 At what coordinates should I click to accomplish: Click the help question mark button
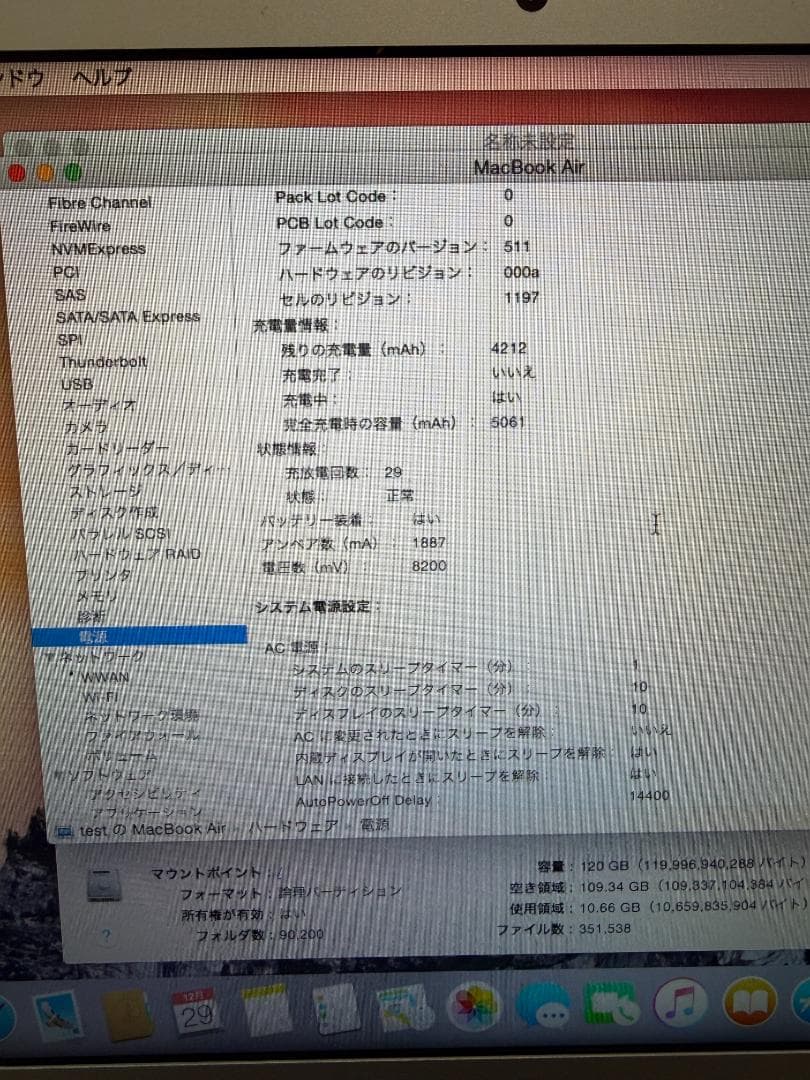[x=107, y=936]
